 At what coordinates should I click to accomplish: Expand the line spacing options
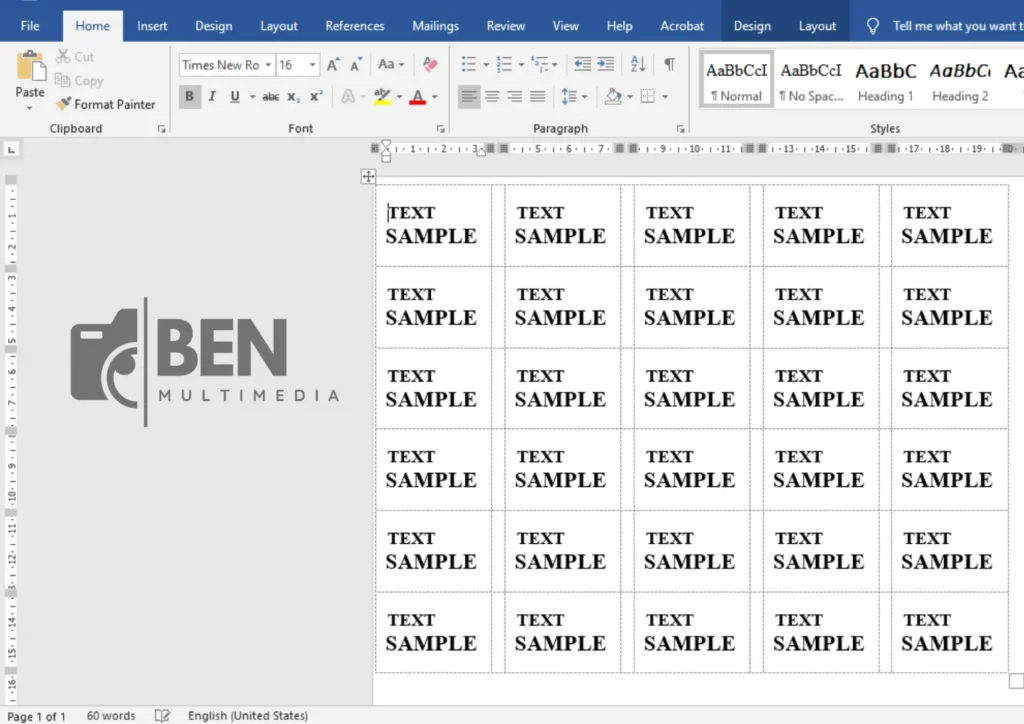(x=585, y=96)
